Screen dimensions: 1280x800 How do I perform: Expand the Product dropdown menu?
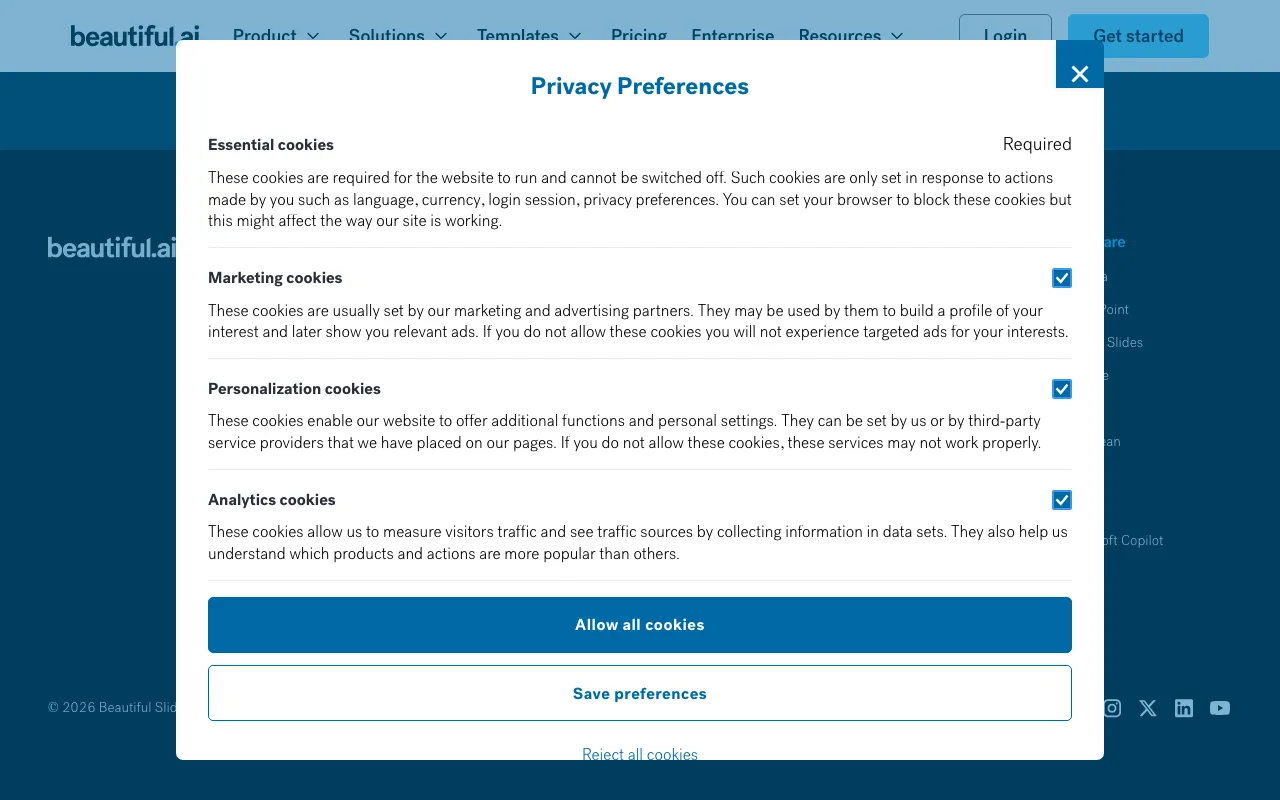(x=277, y=36)
